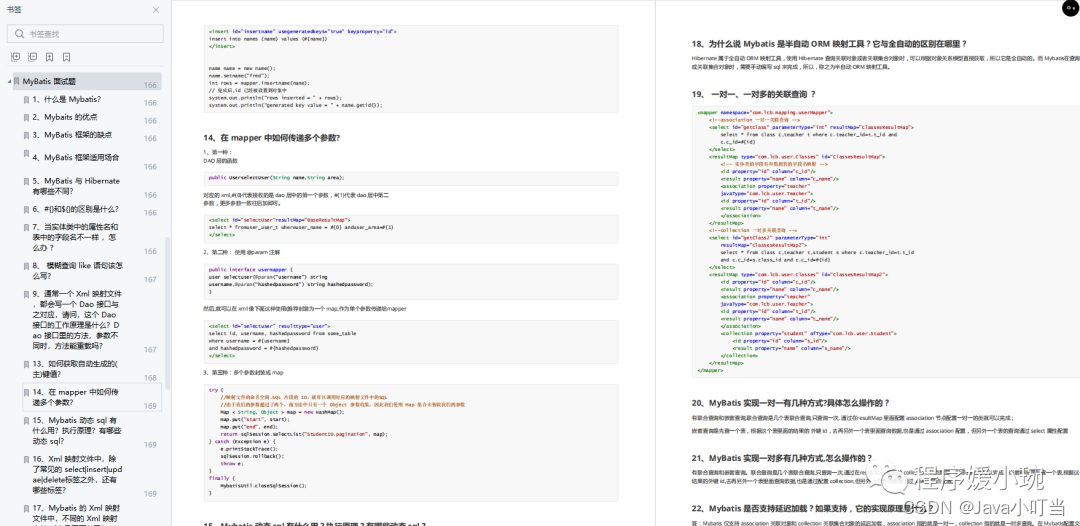This screenshot has height=526, width=1080.
Task: Click code line public interface usermapper {
Action: 250,269
